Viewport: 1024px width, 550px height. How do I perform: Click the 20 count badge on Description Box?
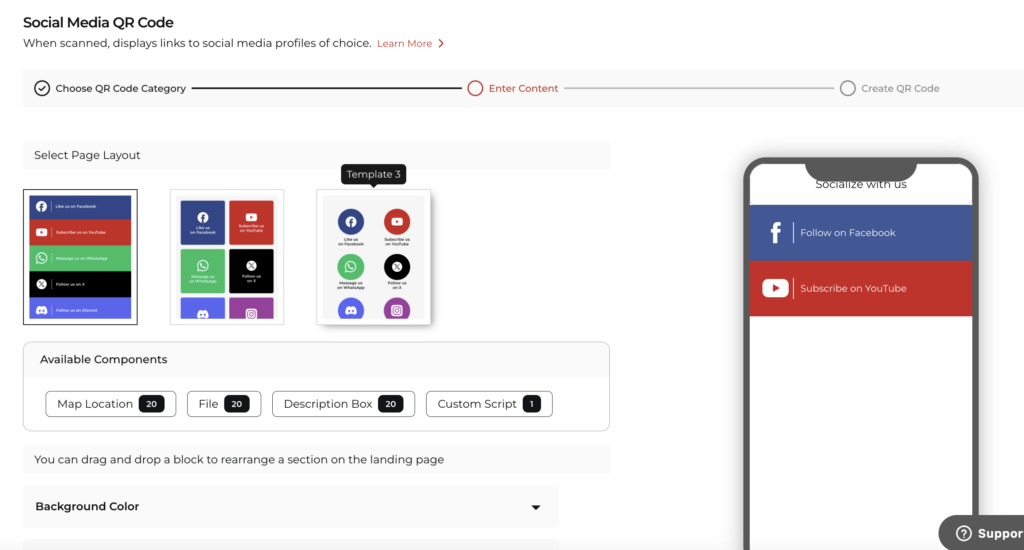(x=390, y=404)
